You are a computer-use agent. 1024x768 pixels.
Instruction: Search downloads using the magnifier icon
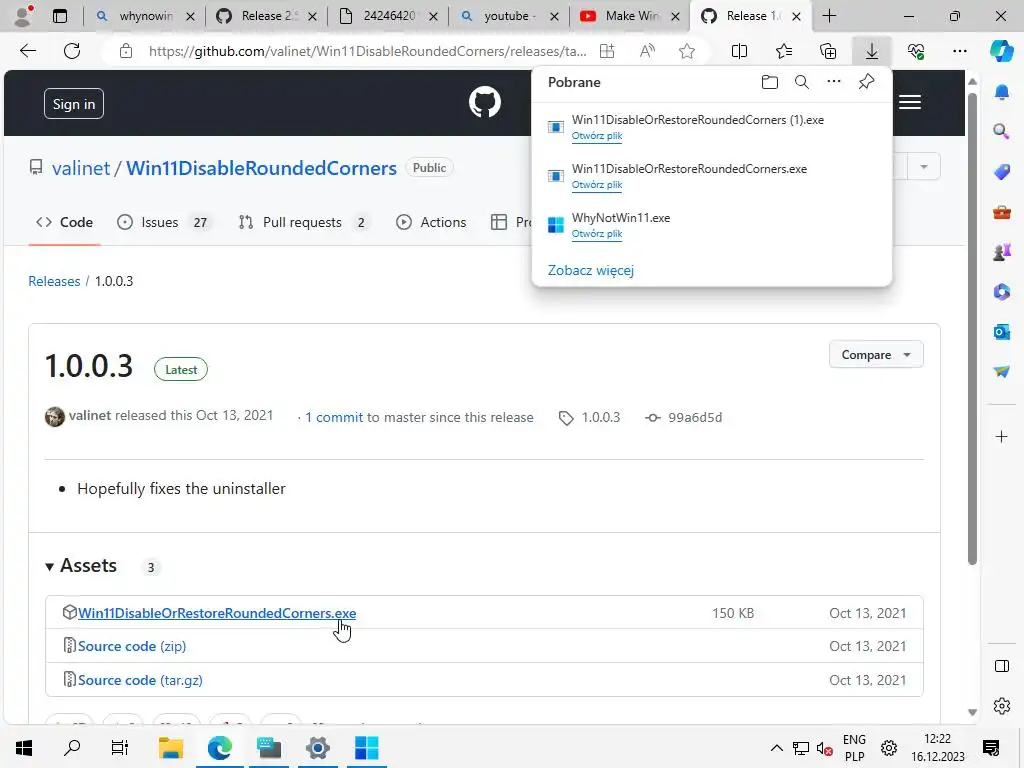point(801,82)
